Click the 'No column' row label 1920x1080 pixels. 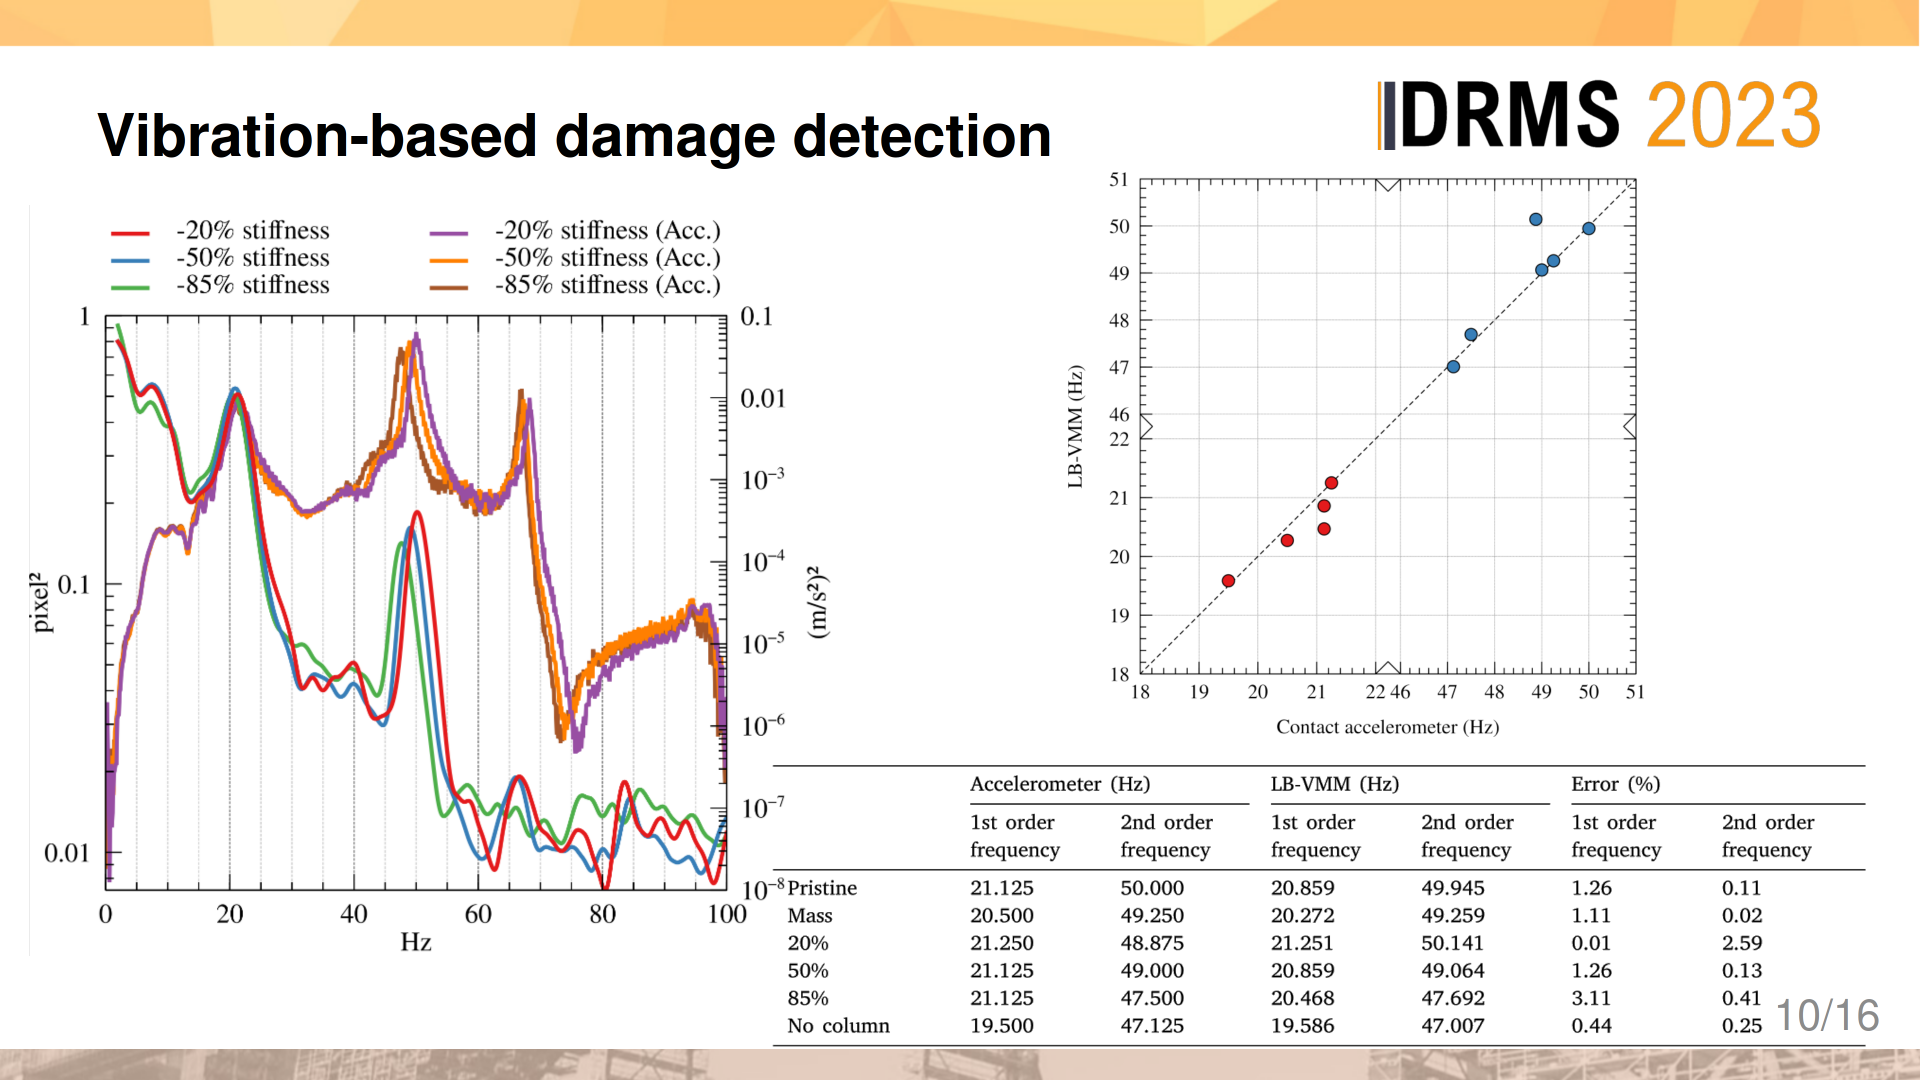click(838, 1026)
